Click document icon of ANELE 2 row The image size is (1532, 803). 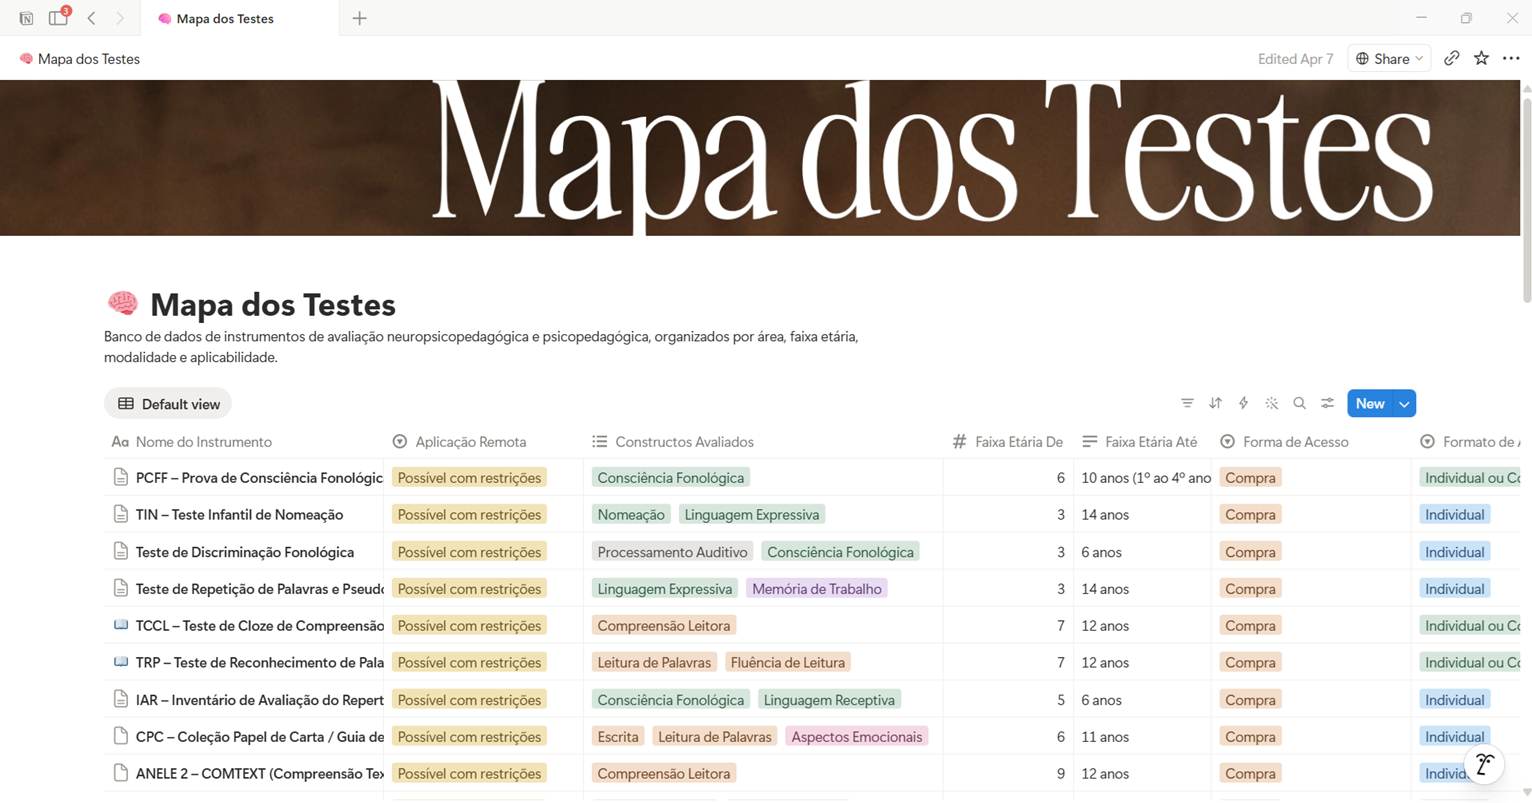pos(121,773)
